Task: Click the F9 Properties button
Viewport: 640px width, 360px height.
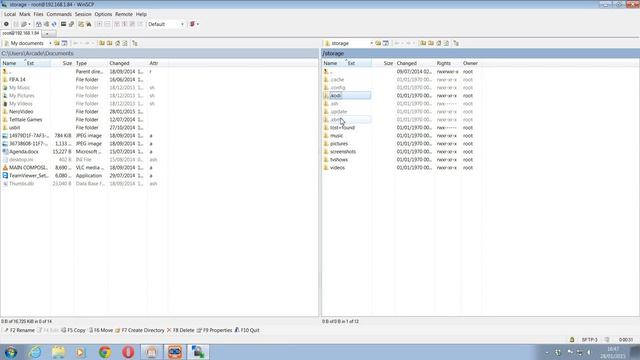Action: click(x=214, y=330)
